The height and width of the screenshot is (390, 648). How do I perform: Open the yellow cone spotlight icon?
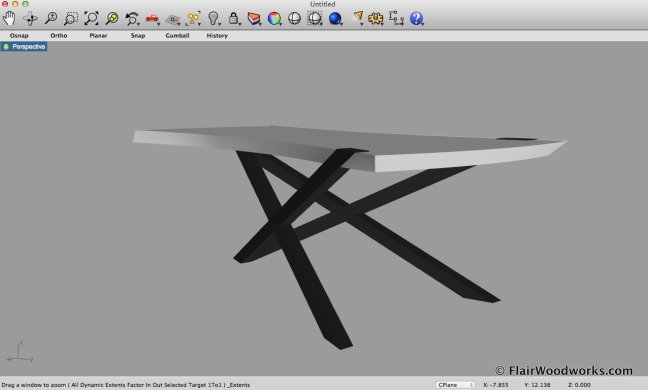pos(358,18)
